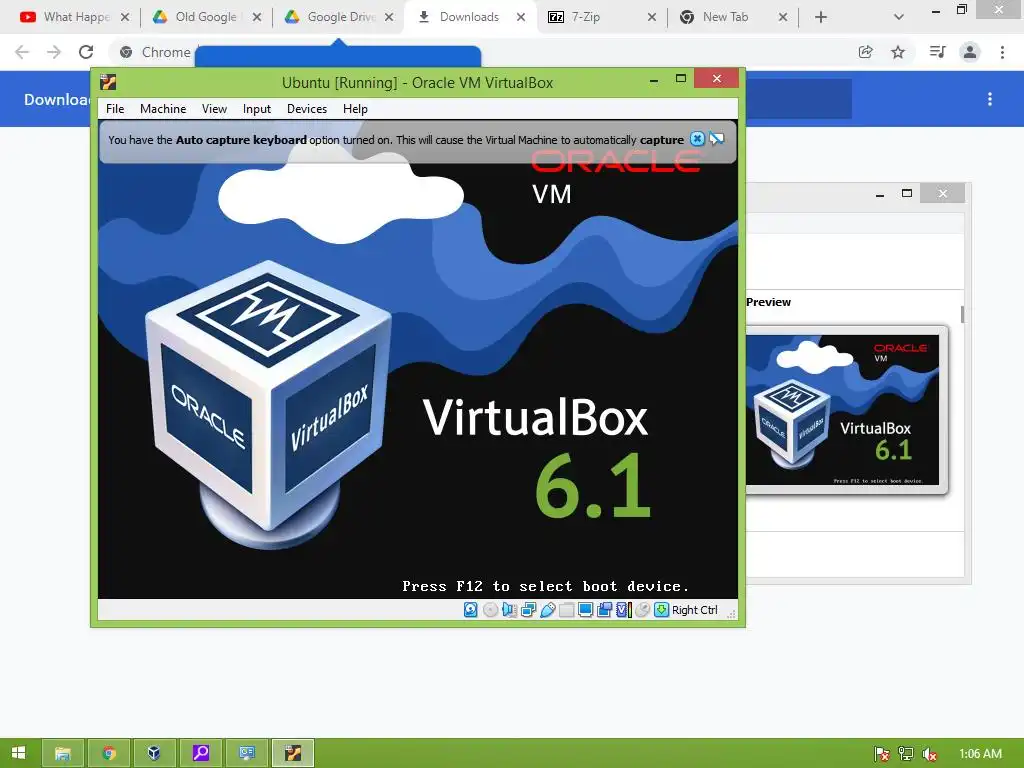Open Chrome's three-dot main menu
Image resolution: width=1024 pixels, height=768 pixels.
pos(1002,52)
